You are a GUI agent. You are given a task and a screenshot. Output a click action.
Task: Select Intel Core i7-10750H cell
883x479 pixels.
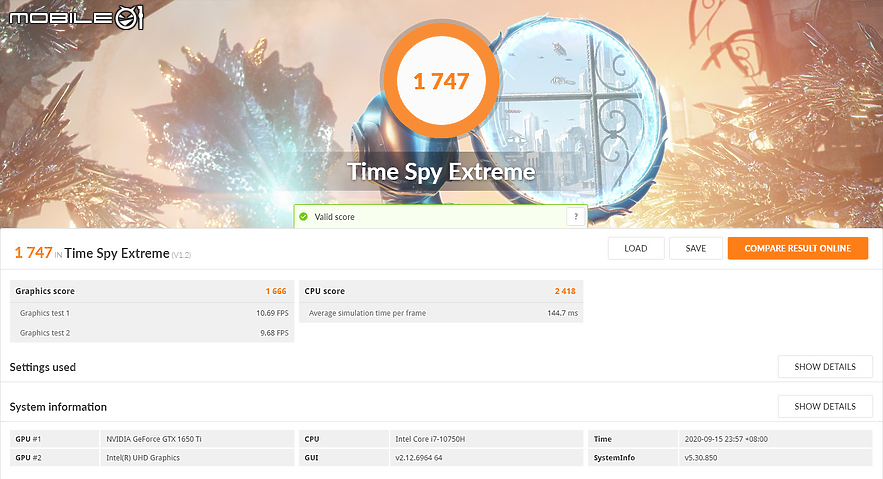(486, 439)
